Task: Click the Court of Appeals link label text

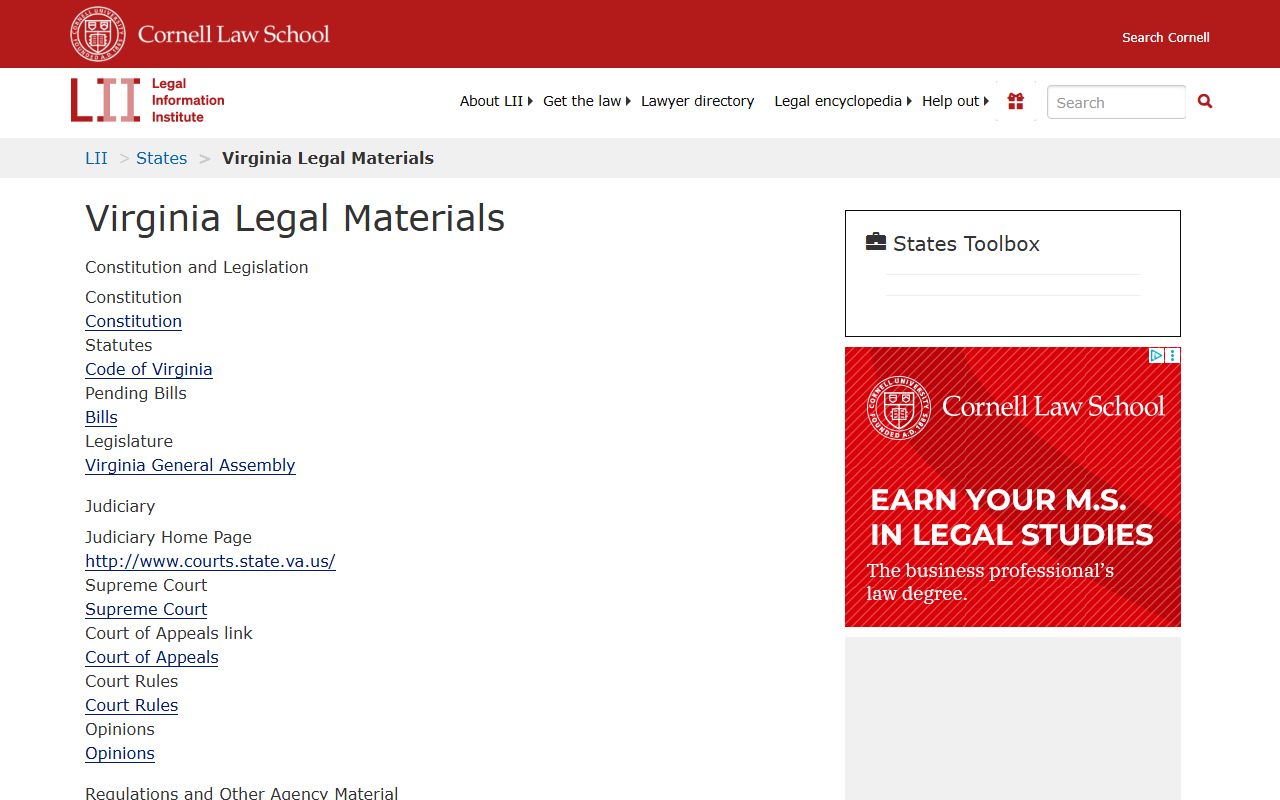Action: pos(169,633)
